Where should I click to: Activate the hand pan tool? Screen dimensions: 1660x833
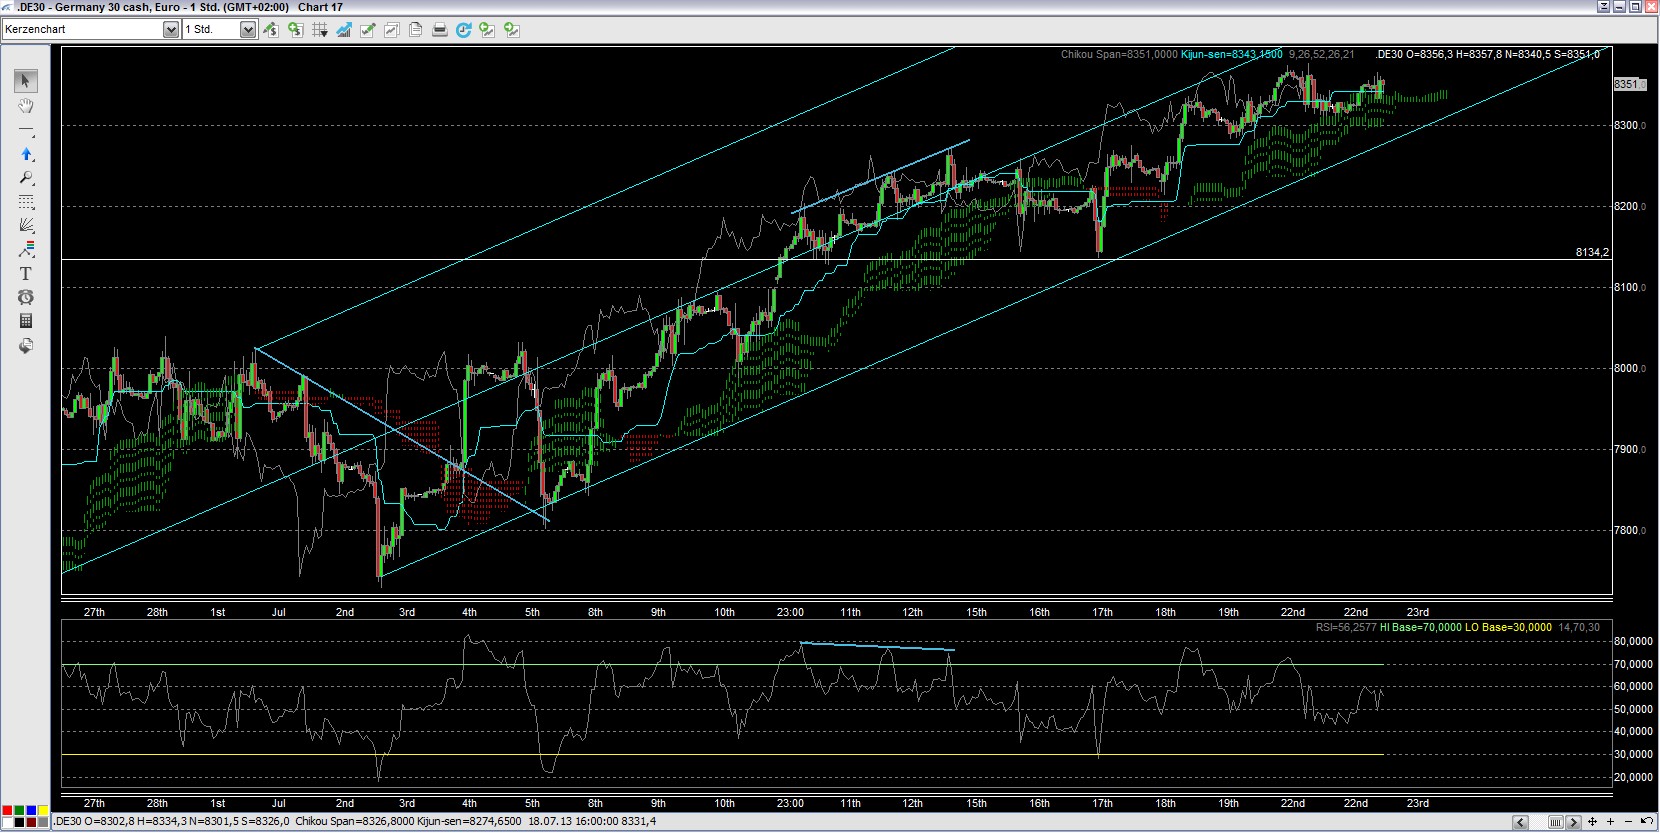[x=26, y=106]
